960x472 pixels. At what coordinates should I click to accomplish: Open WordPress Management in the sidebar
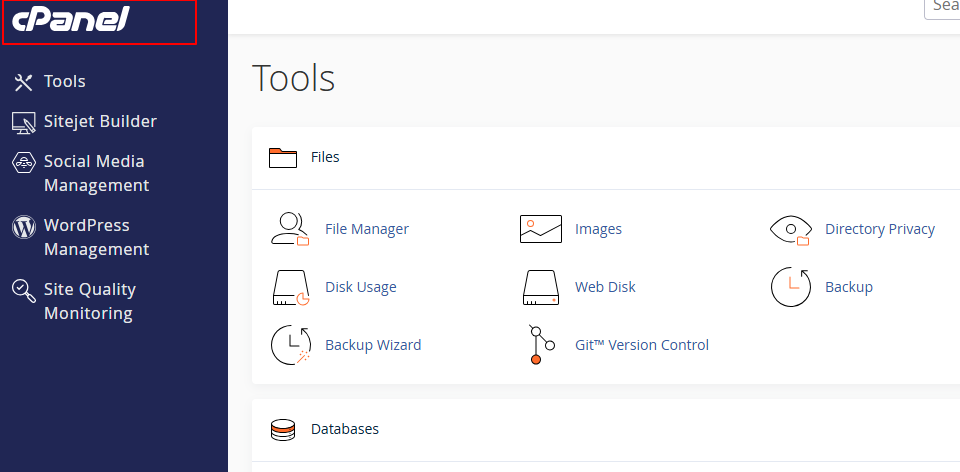(95, 237)
